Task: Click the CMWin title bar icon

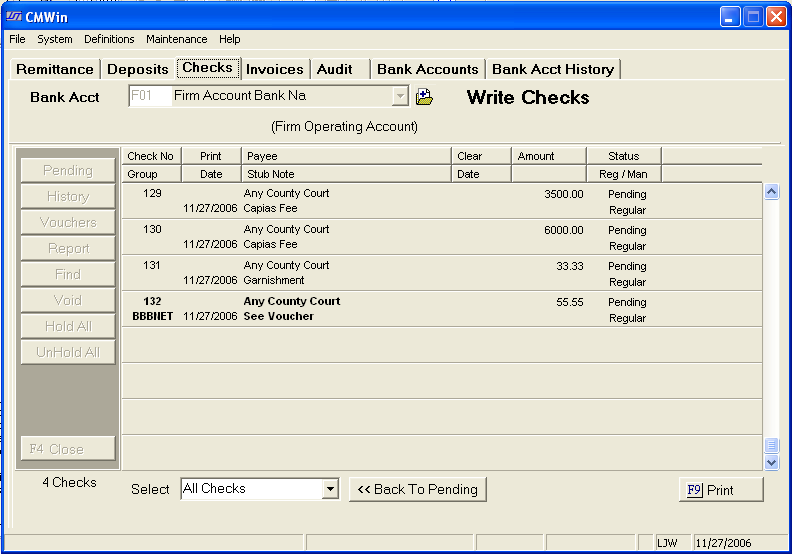Action: pyautogui.click(x=14, y=17)
